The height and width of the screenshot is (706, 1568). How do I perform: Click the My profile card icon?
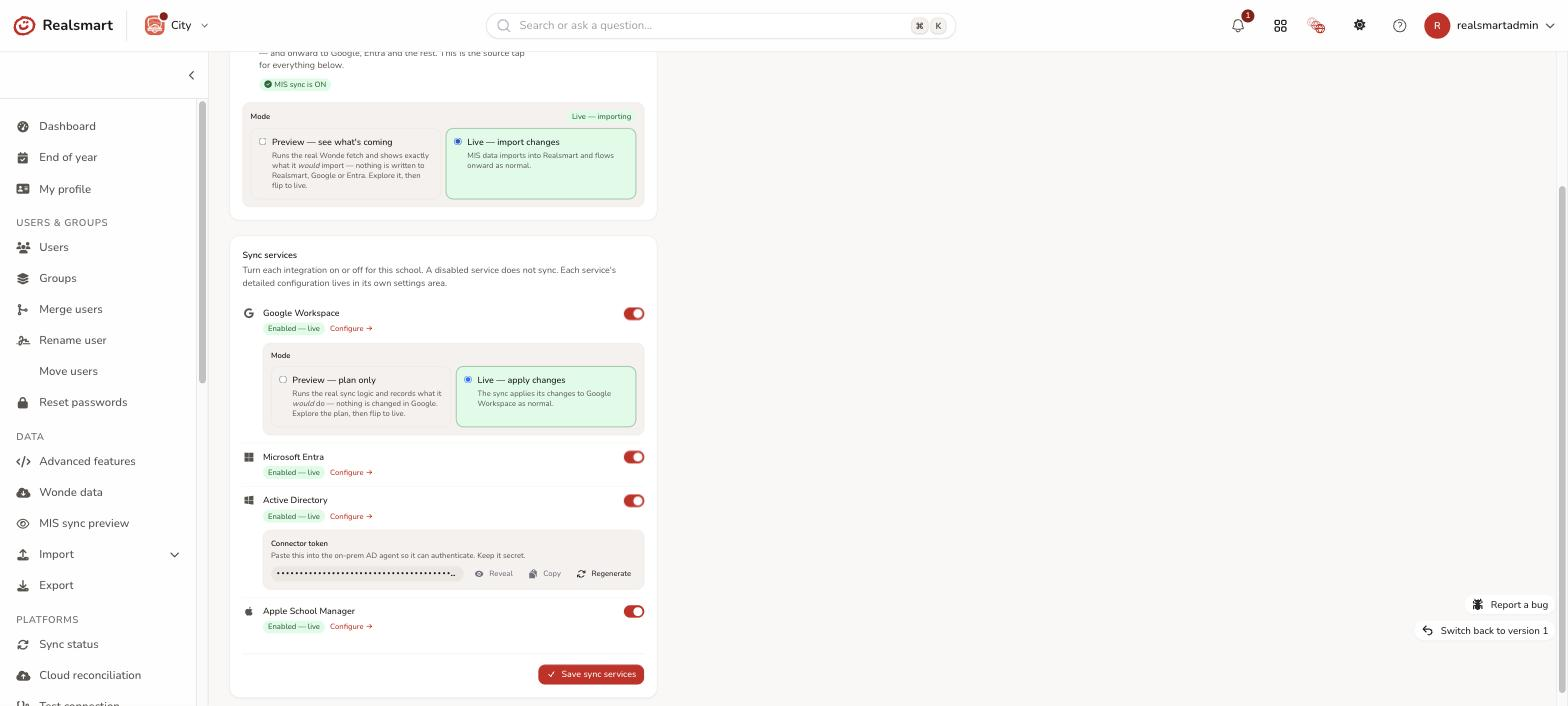(x=23, y=189)
